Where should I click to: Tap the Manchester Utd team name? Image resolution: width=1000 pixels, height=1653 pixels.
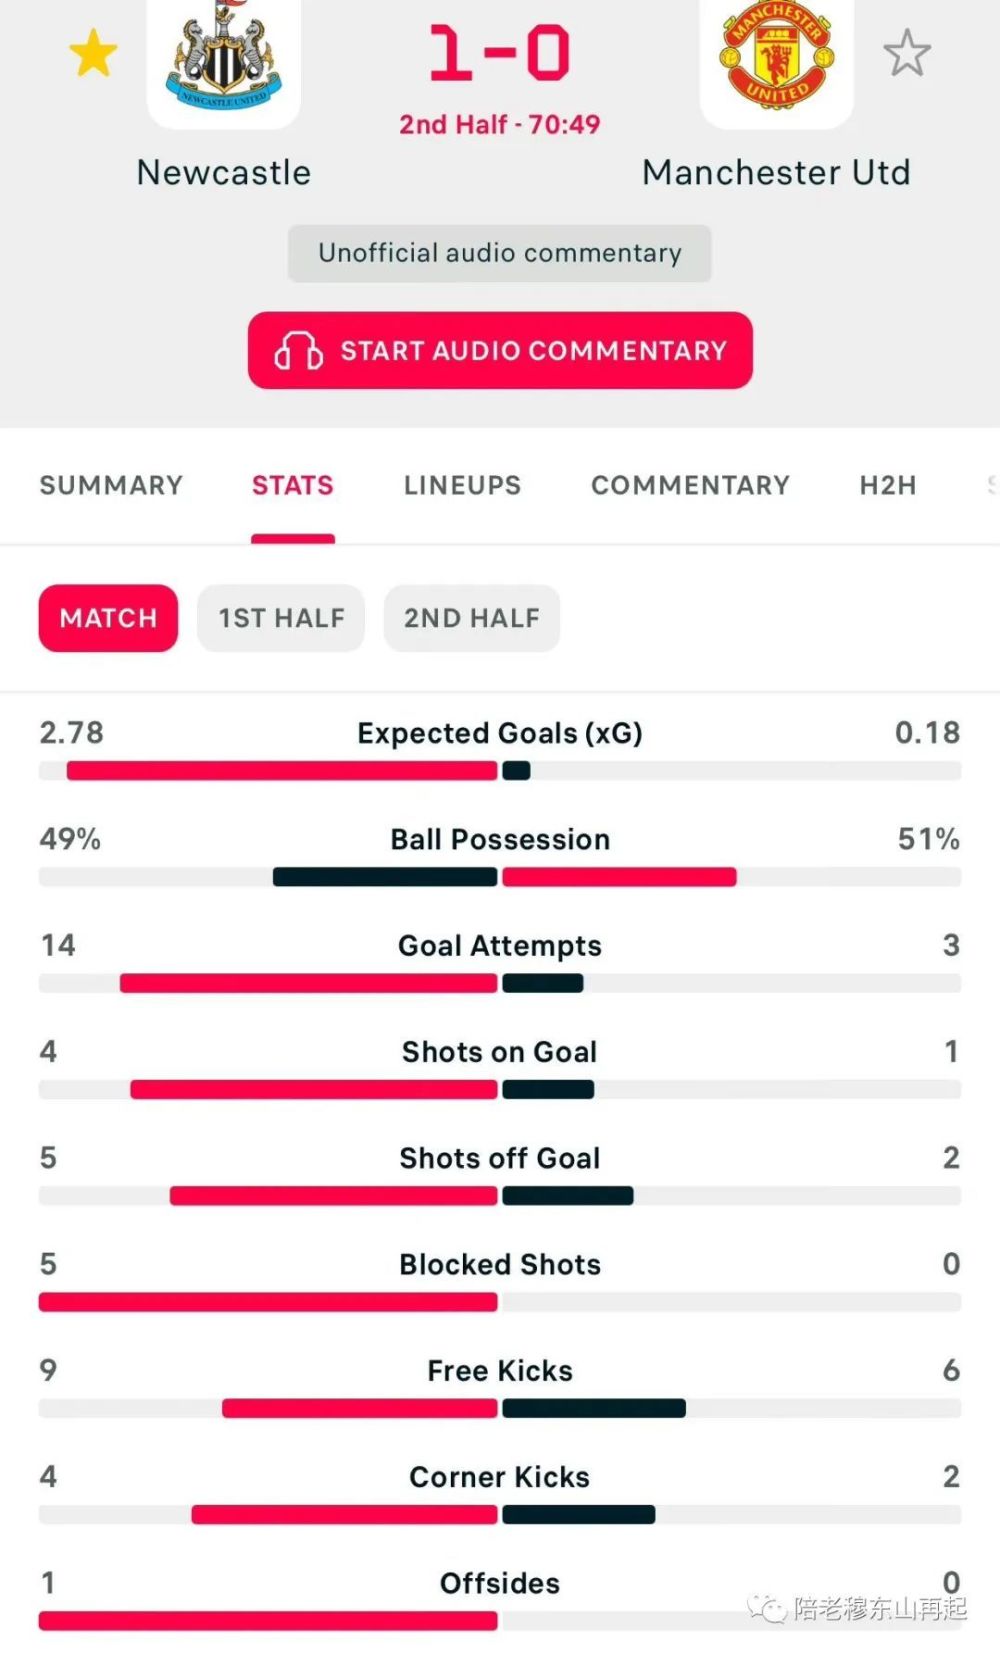(x=777, y=172)
